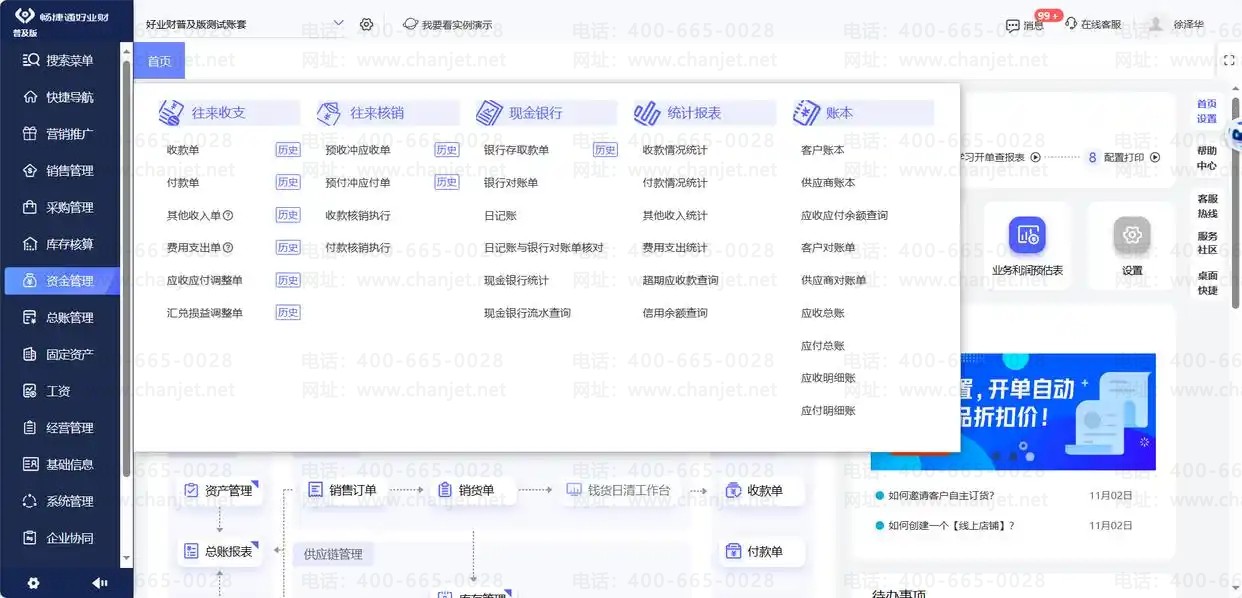Select 资金管理 in the left sidebar
1242x598 pixels.
click(x=62, y=281)
